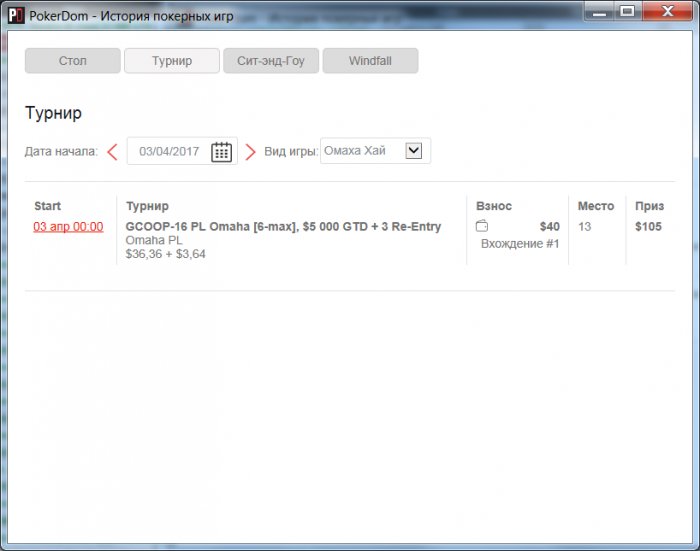This screenshot has width=700, height=551.
Task: Open the Вид игры combo box
Action: (x=375, y=151)
